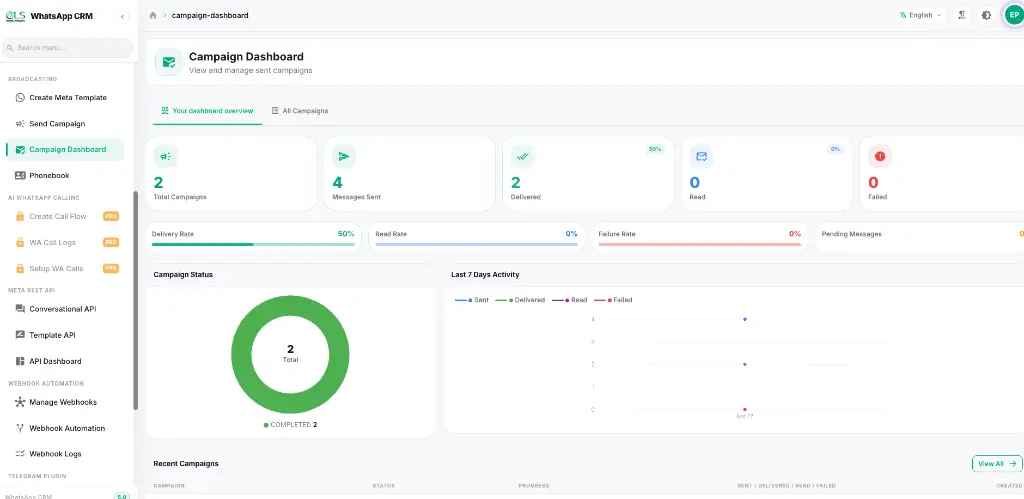Select Campaign Dashboard in the sidebar
1024x499 pixels.
coord(65,150)
